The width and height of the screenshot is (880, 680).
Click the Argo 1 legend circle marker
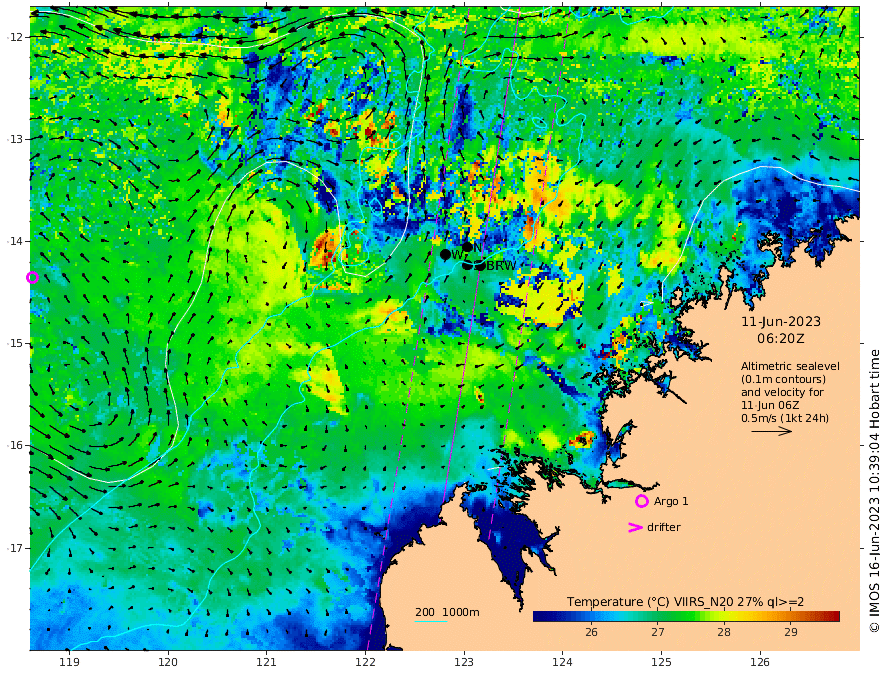click(641, 501)
